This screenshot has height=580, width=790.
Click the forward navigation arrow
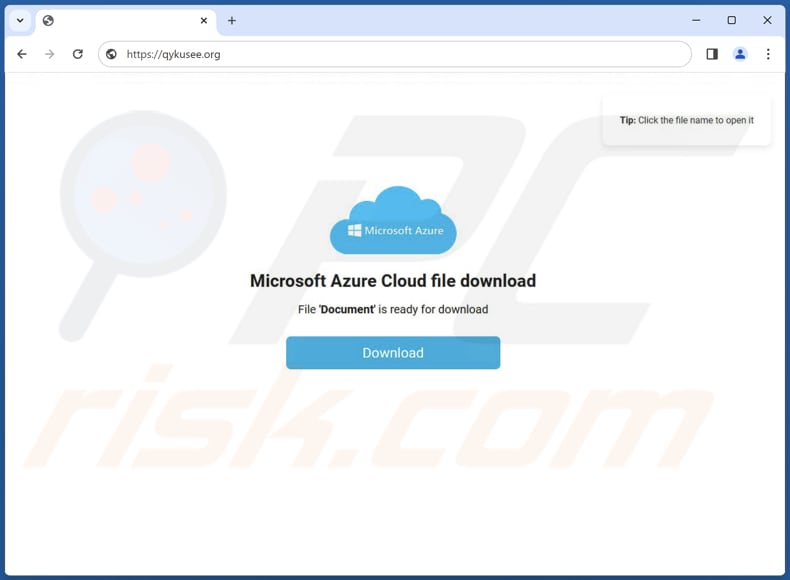(49, 54)
